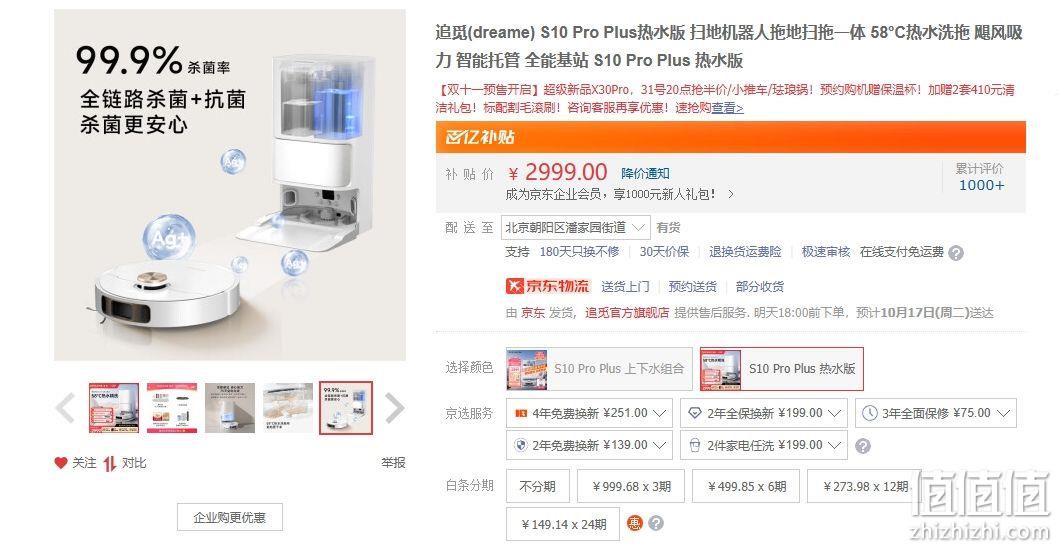1059x549 pixels.
Task: Expand 3年全面保修 ¥75.00 service dropdown
Action: (936, 413)
